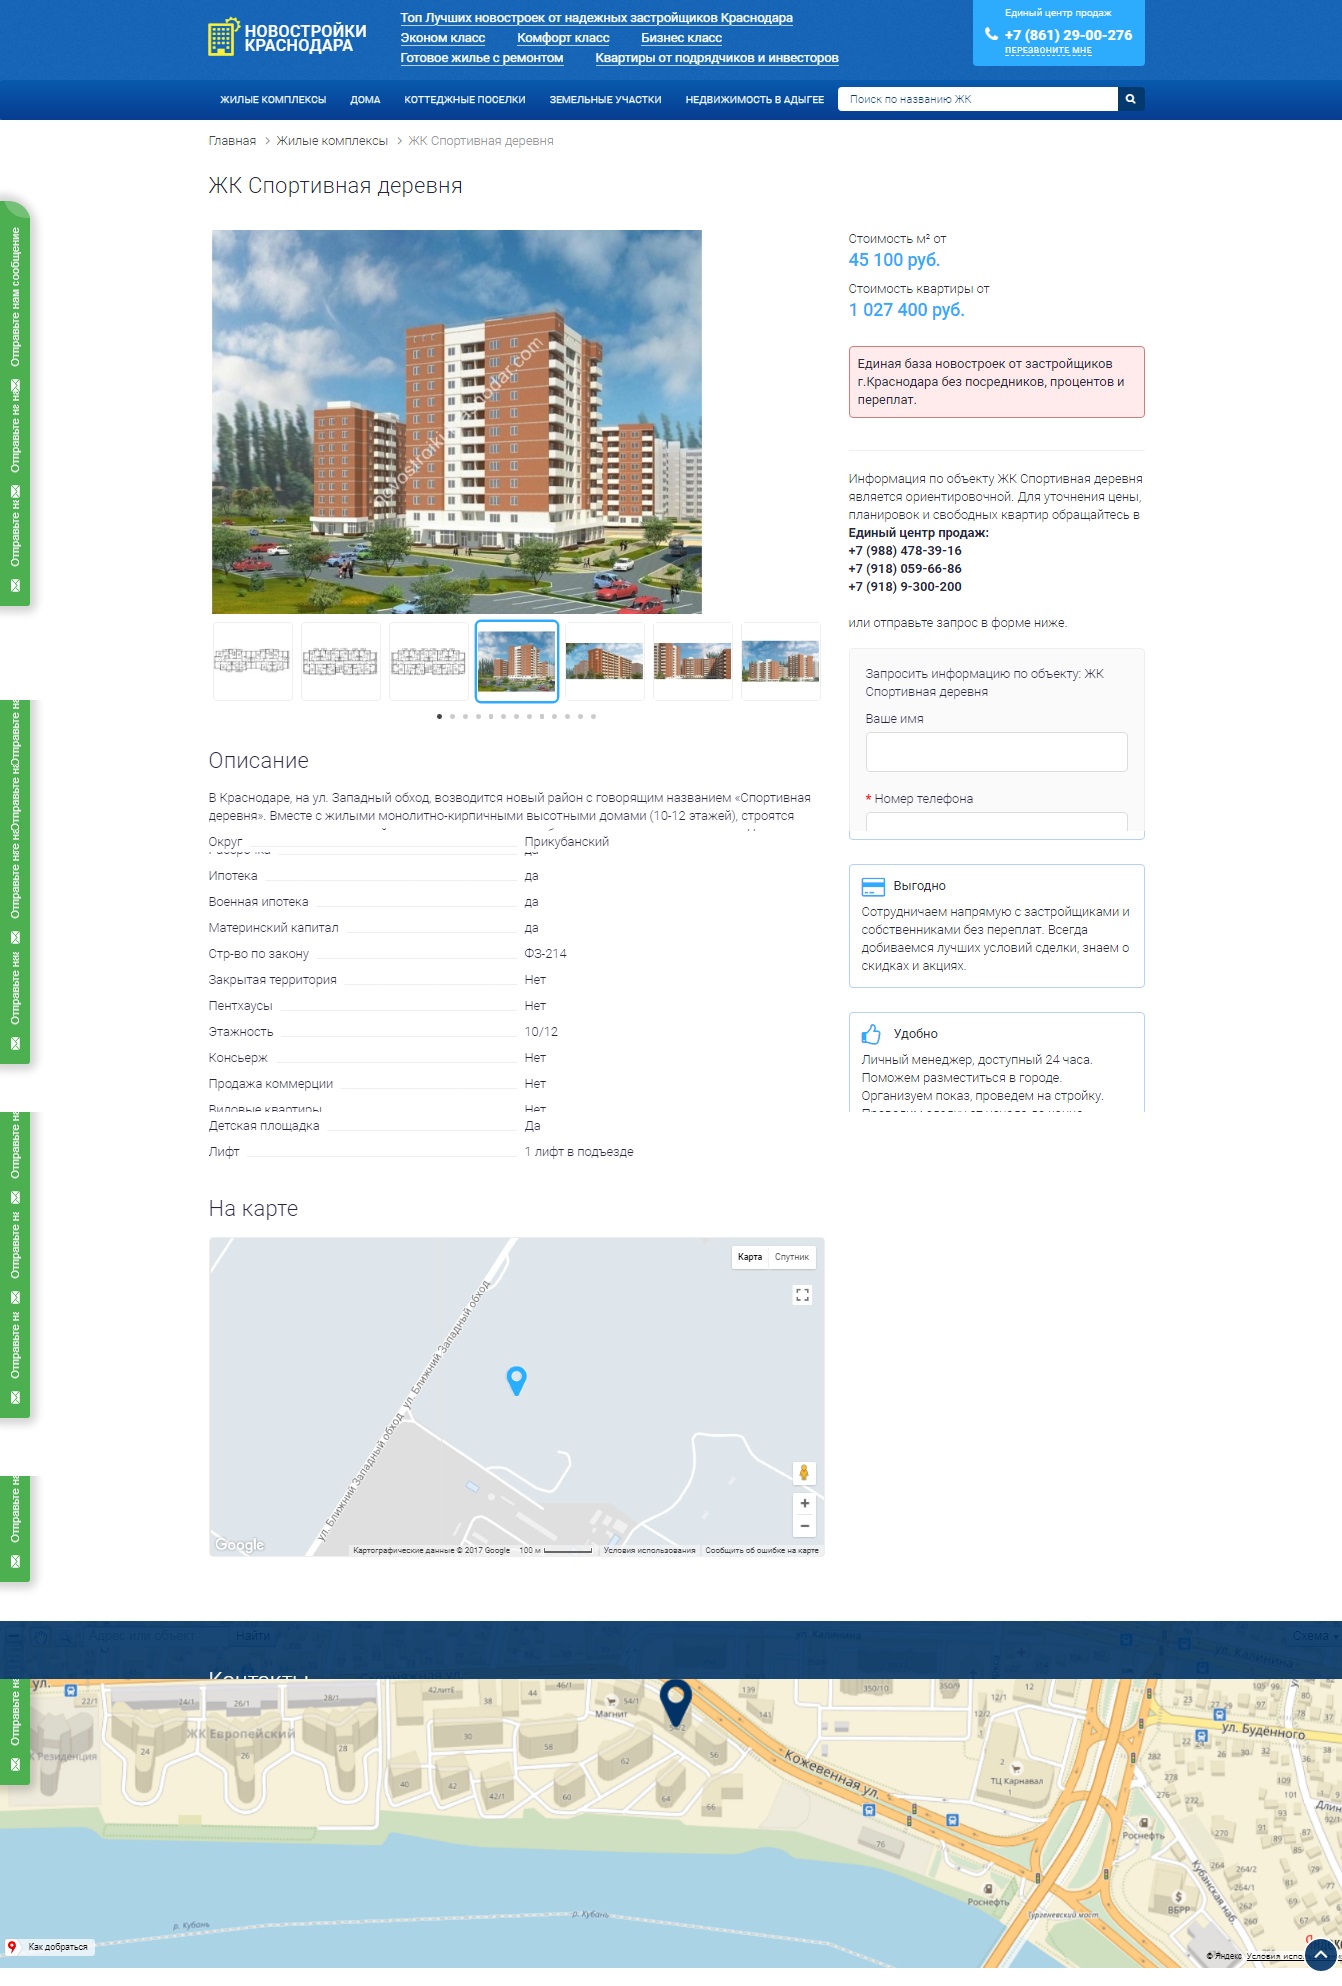This screenshot has height=1986, width=1342.
Task: Switch Google map to Карта view
Action: click(750, 1257)
